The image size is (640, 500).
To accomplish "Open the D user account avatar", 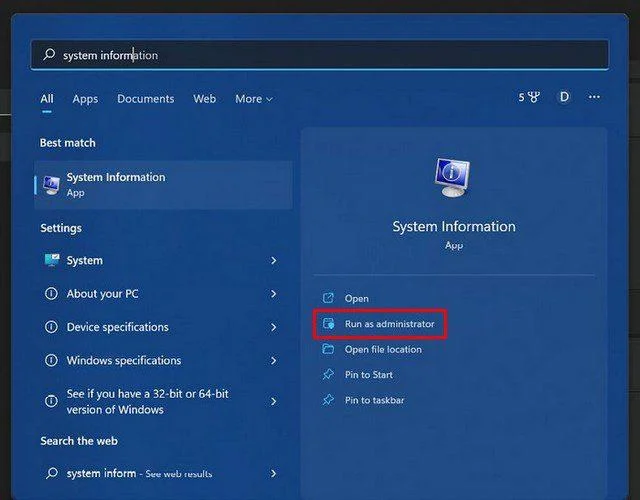I will (x=564, y=97).
